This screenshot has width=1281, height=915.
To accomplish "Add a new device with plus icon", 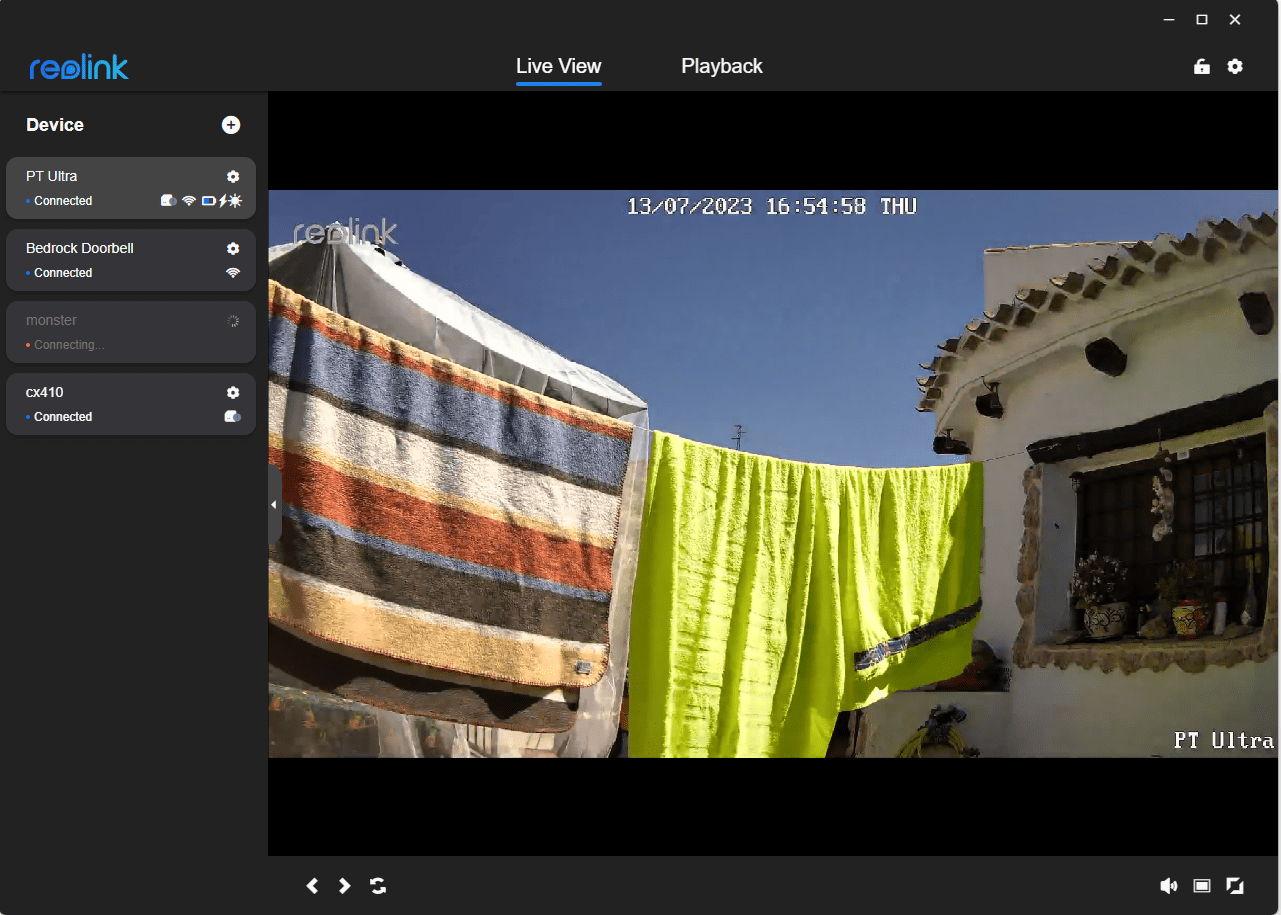I will coord(231,125).
